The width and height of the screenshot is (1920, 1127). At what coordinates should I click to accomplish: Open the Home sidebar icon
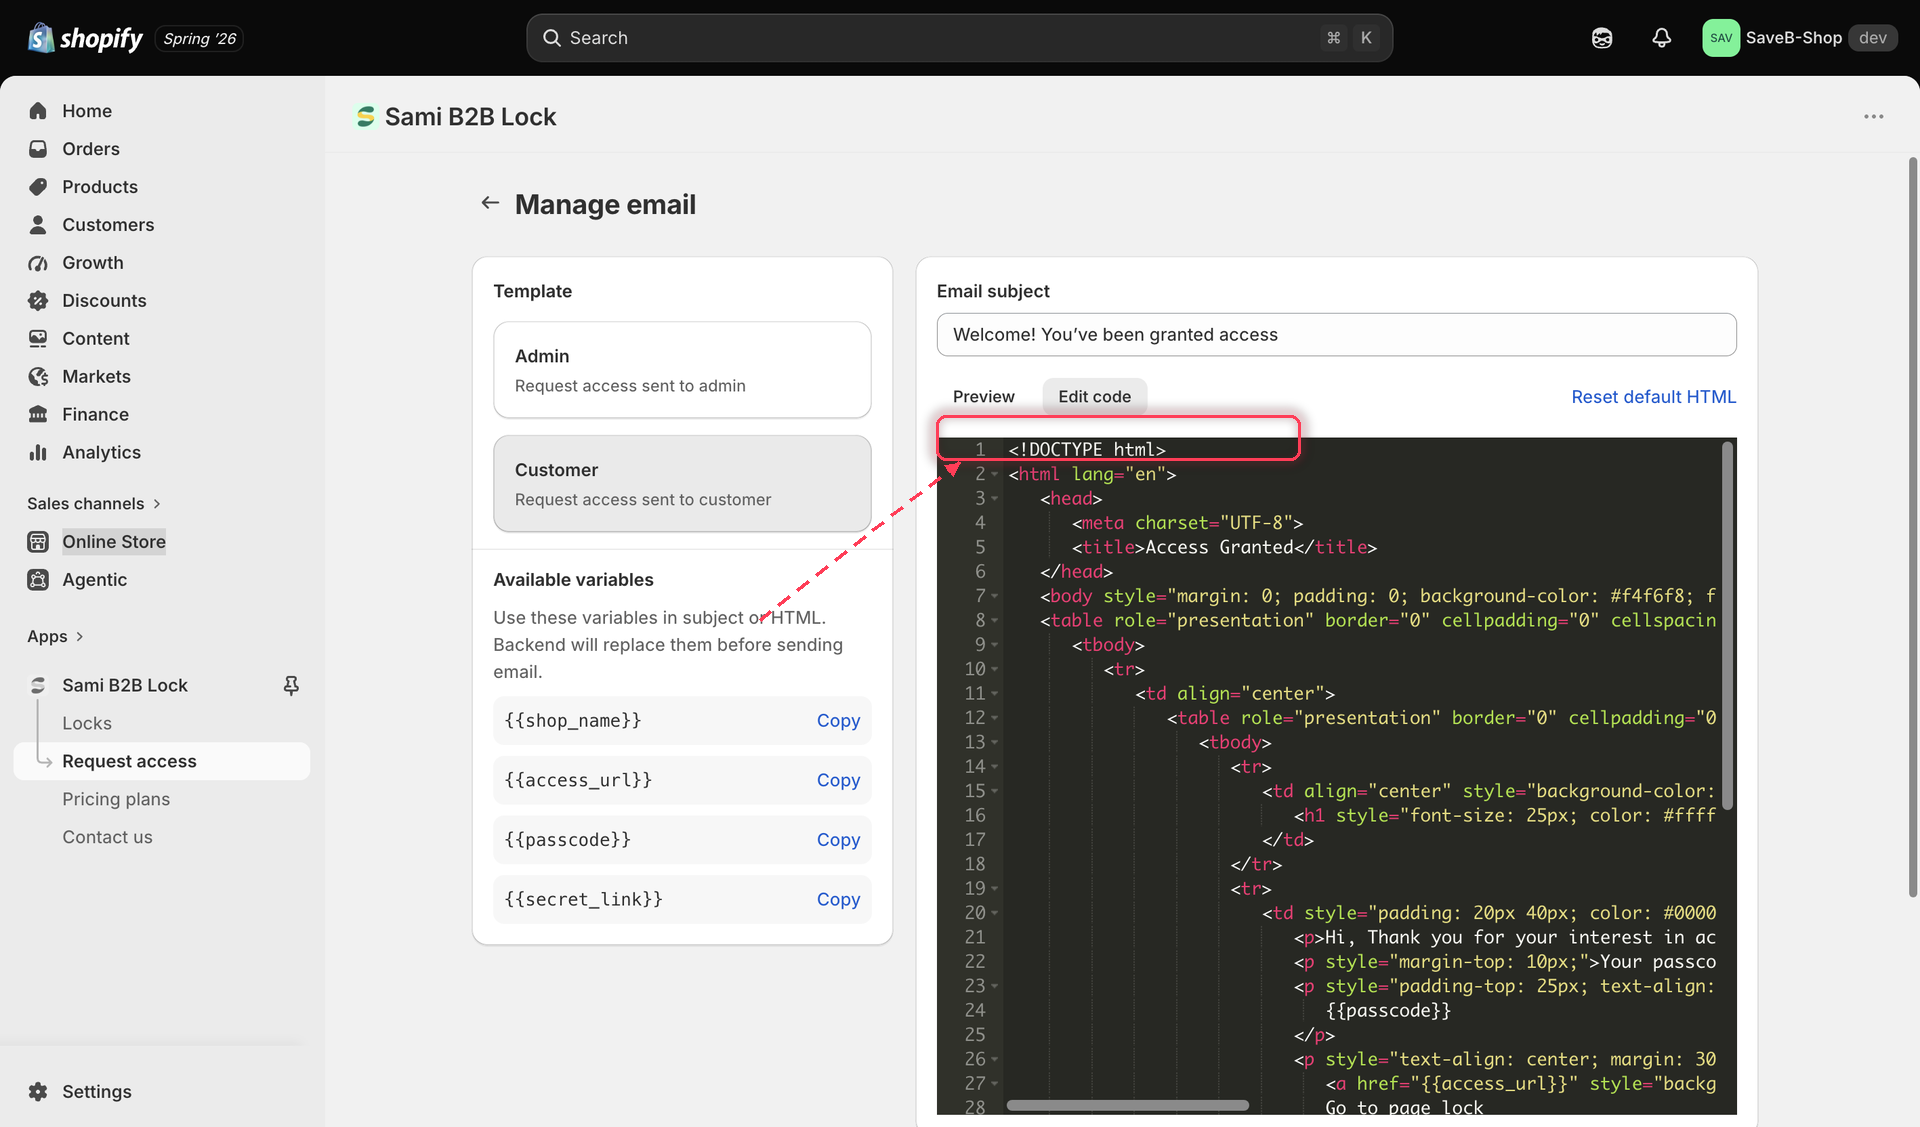pyautogui.click(x=38, y=111)
